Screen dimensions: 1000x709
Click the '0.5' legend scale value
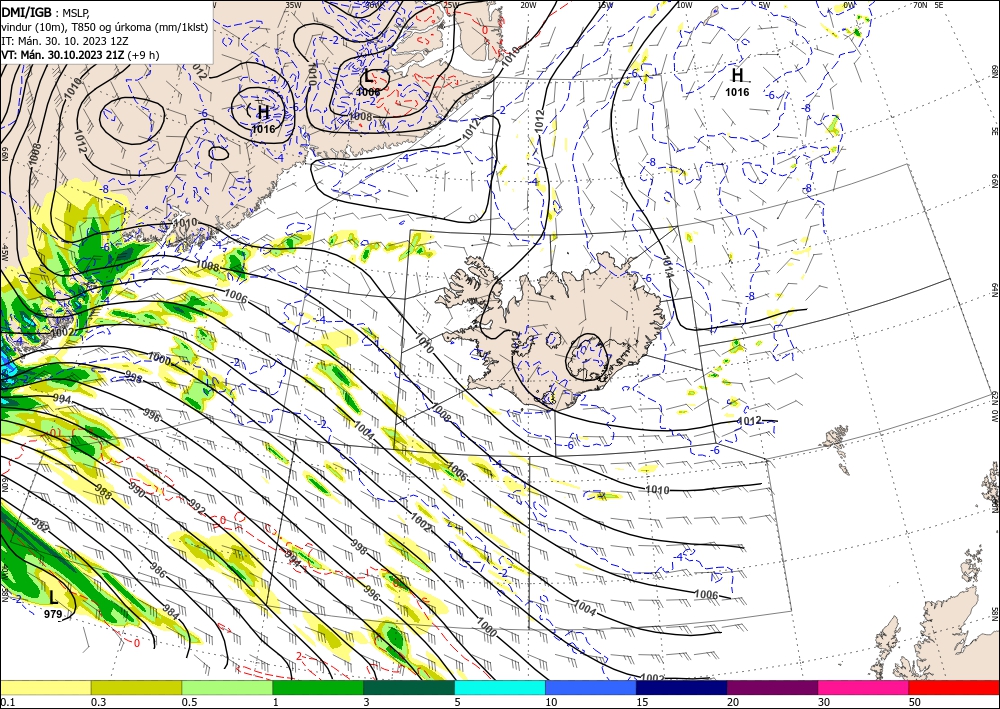point(189,702)
